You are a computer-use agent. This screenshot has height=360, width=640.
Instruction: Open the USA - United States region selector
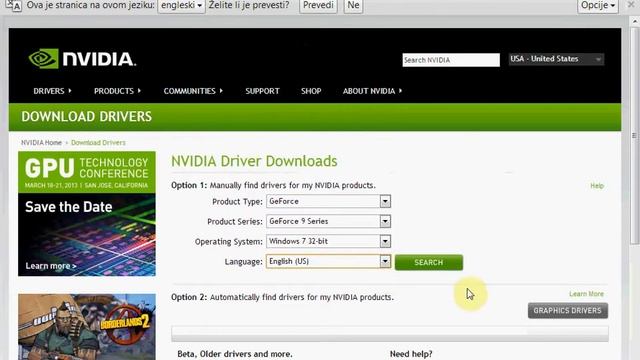click(556, 59)
